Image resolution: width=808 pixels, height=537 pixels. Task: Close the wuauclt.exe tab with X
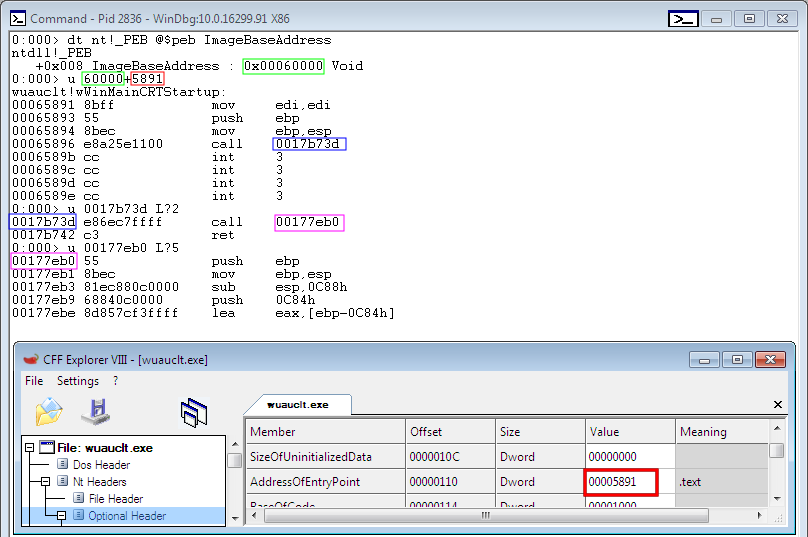tap(778, 405)
